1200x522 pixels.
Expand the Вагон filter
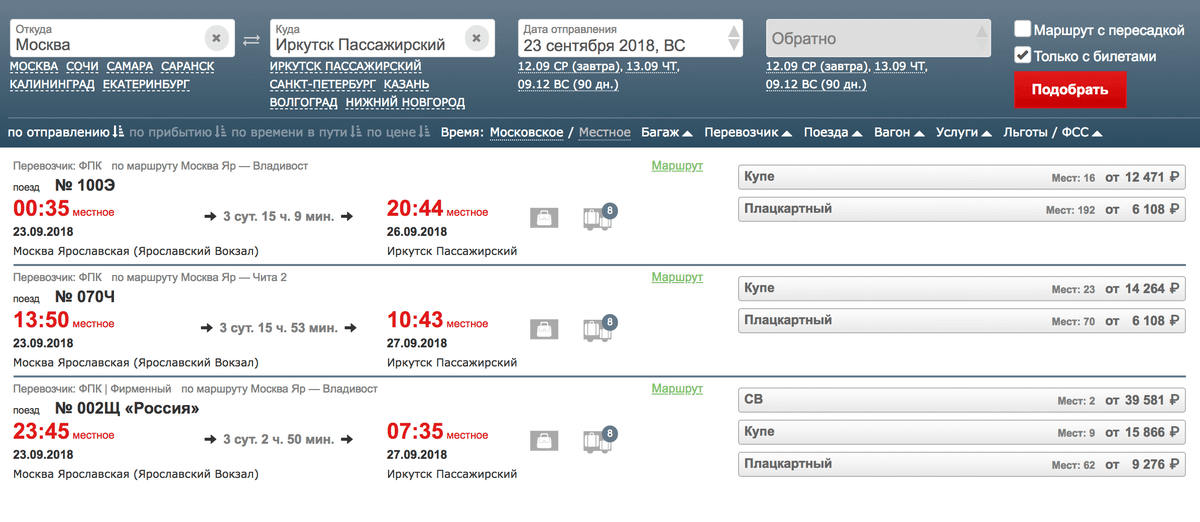click(x=898, y=132)
